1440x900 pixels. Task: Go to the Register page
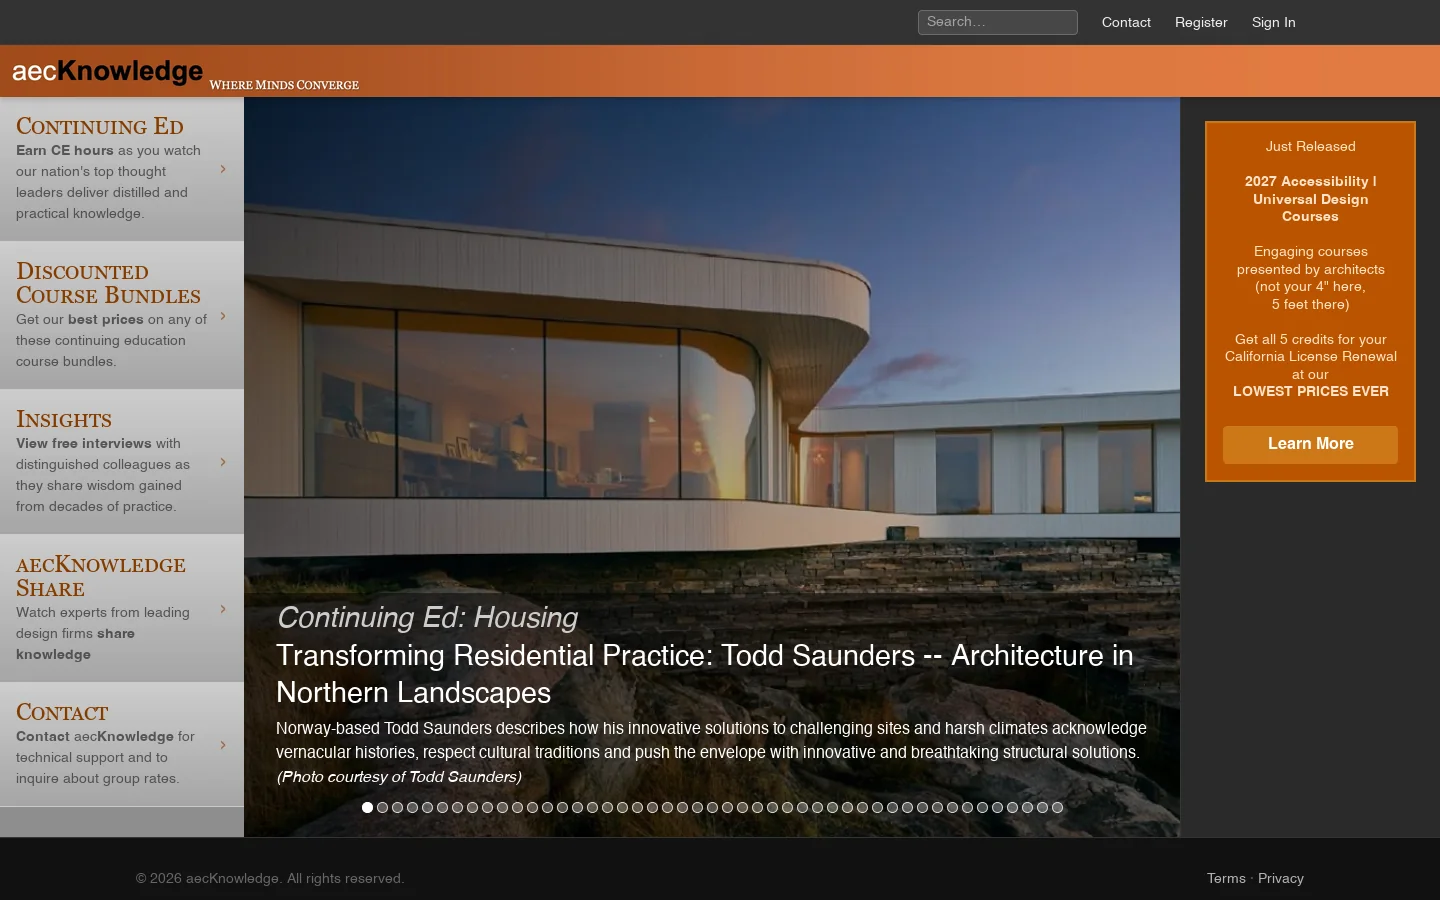[1201, 22]
